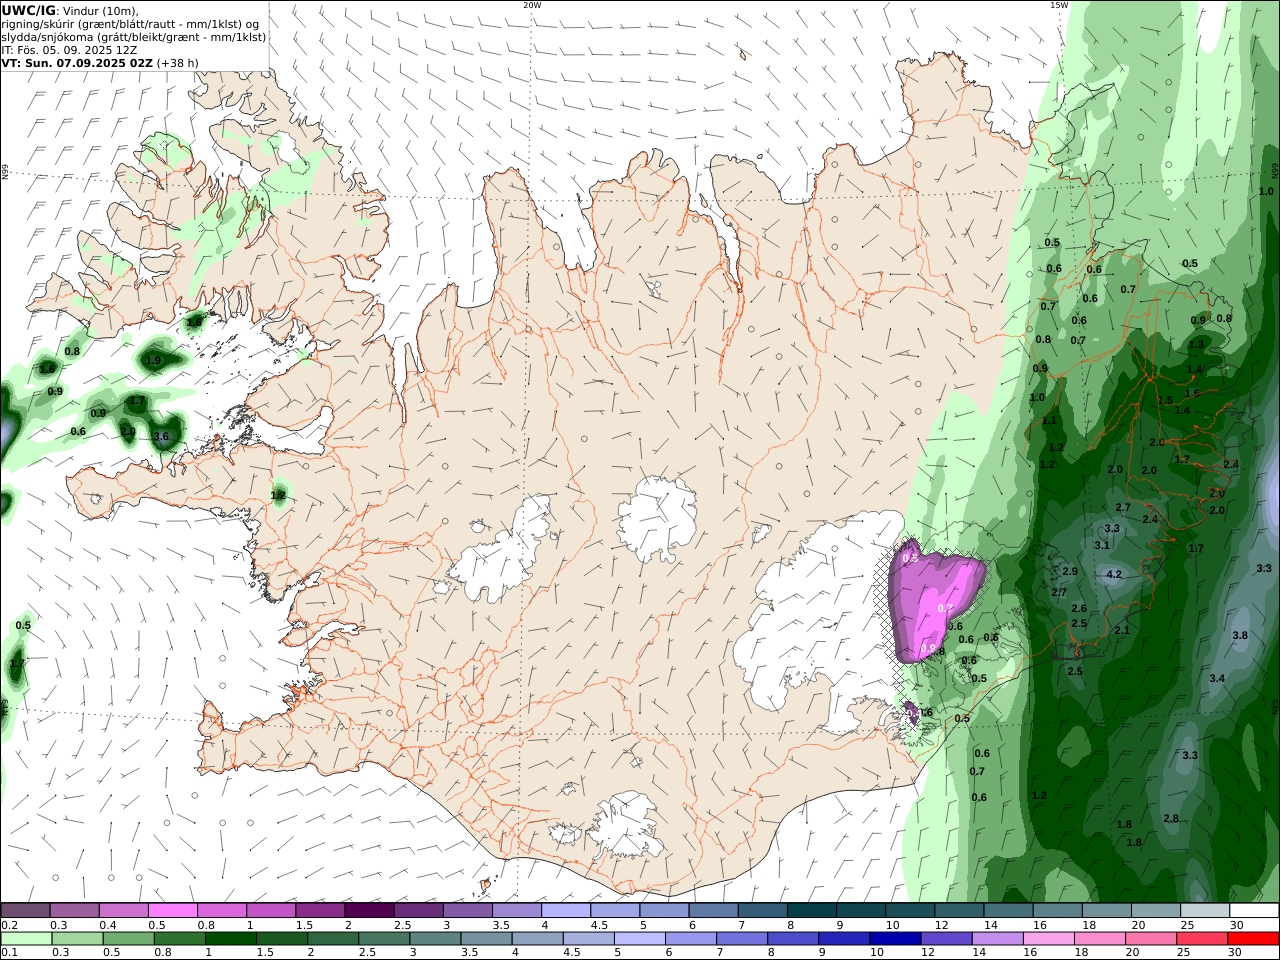
Task: Click the navy blue rain swatch at 10
Action: pyautogui.click(x=894, y=939)
